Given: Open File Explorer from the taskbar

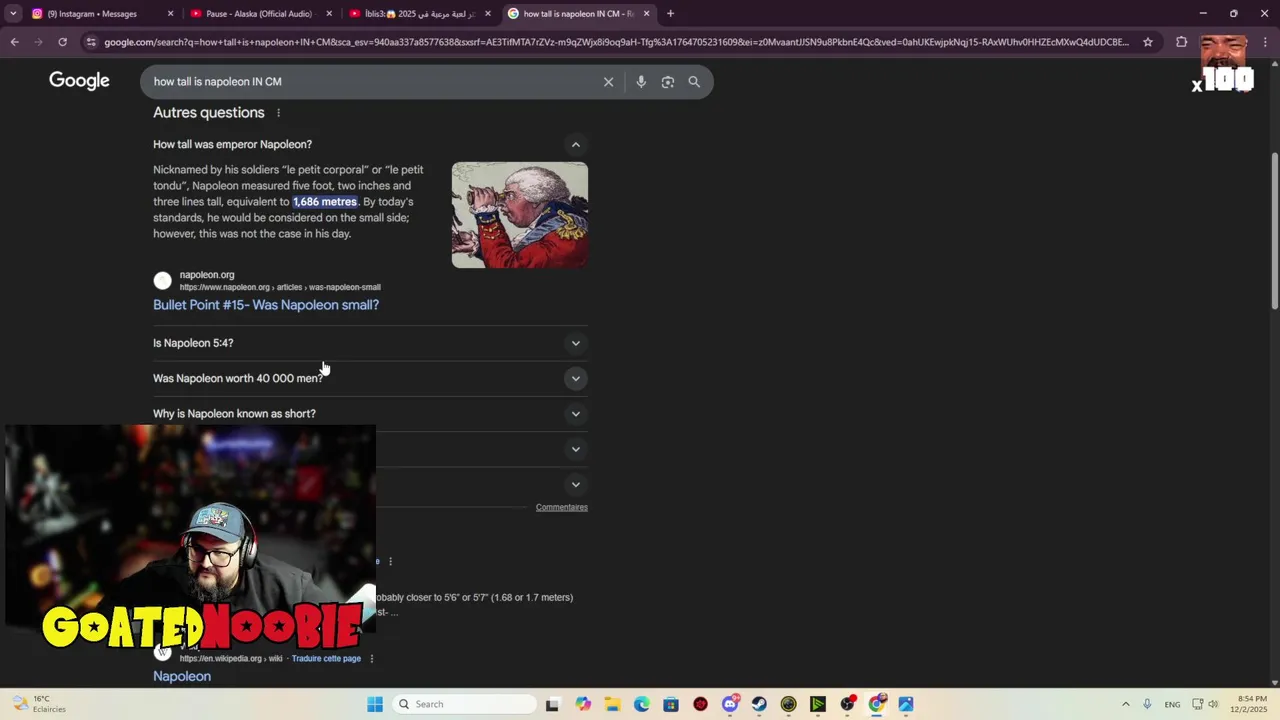Looking at the screenshot, I should point(612,704).
